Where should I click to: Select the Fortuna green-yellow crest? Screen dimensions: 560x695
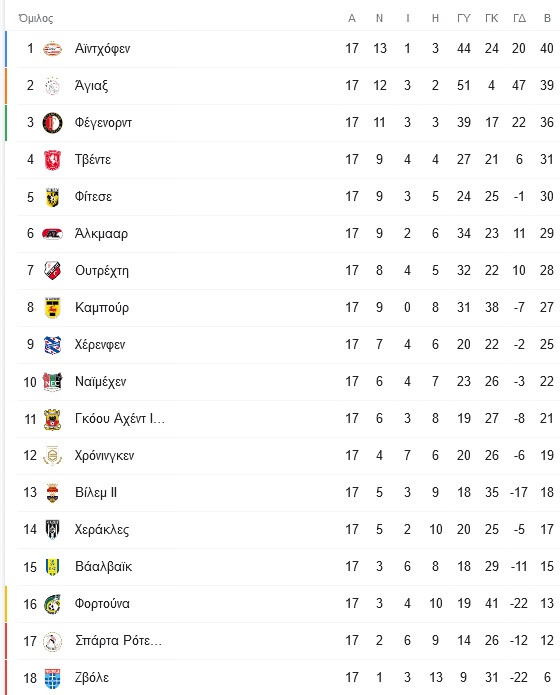52,604
